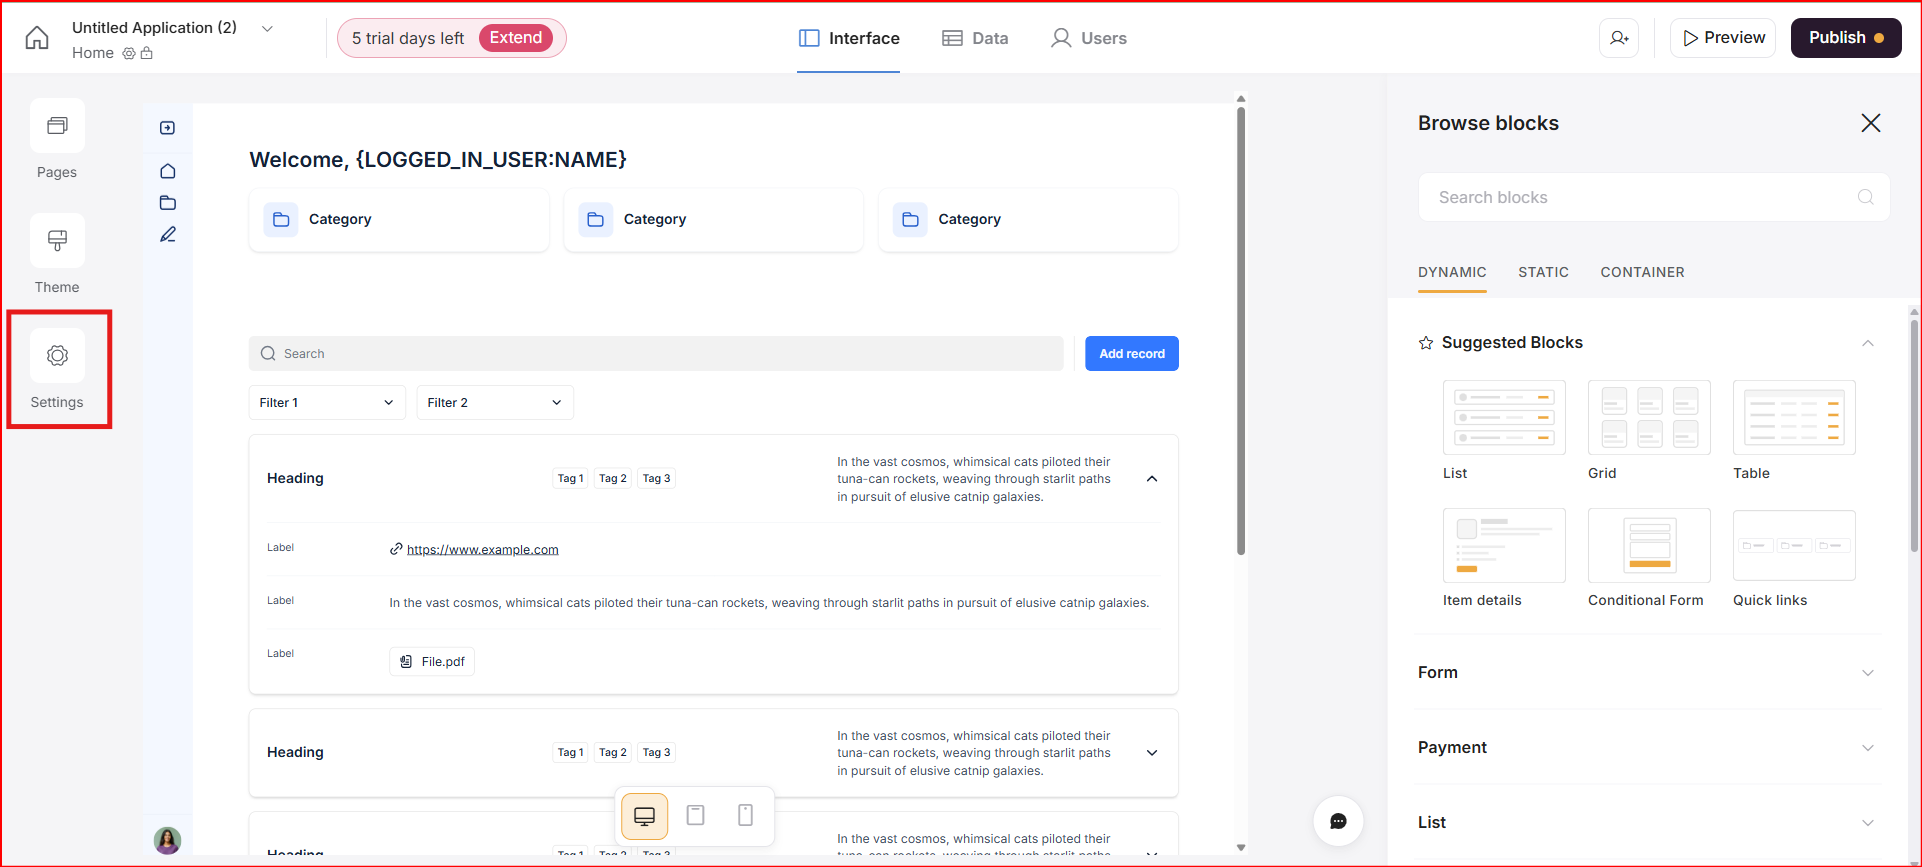
Task: Select the middle Category card
Action: coord(713,220)
